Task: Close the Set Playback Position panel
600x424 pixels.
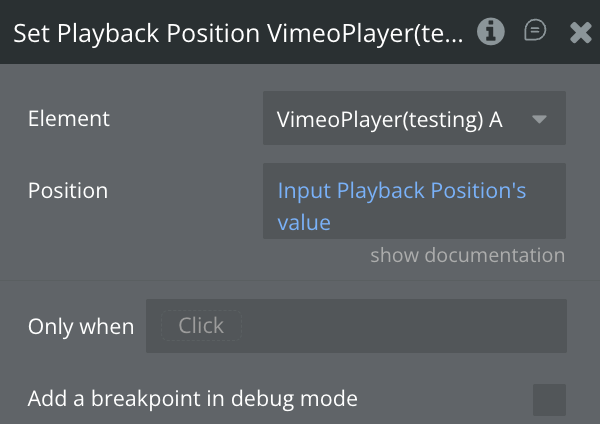Action: pyautogui.click(x=581, y=32)
